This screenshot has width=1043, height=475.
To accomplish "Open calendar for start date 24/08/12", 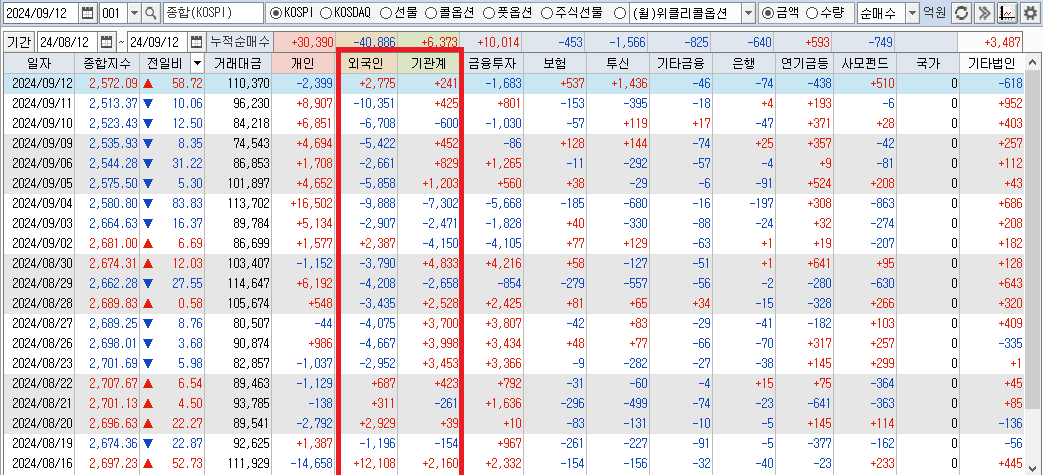I will point(106,42).
